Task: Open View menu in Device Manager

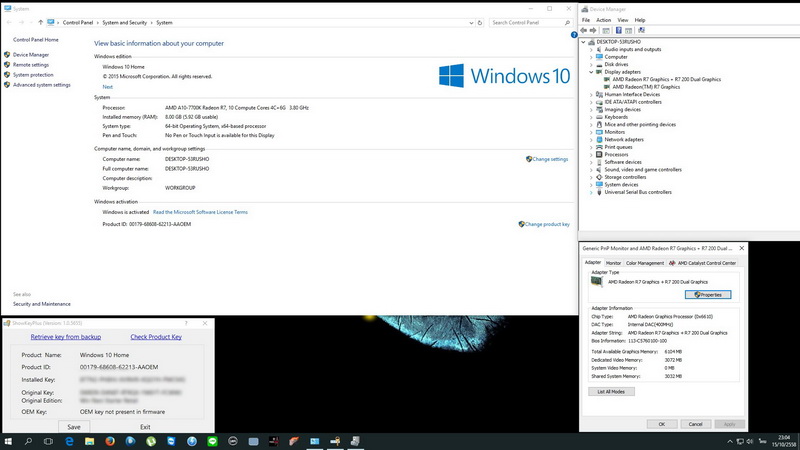Action: pos(623,20)
